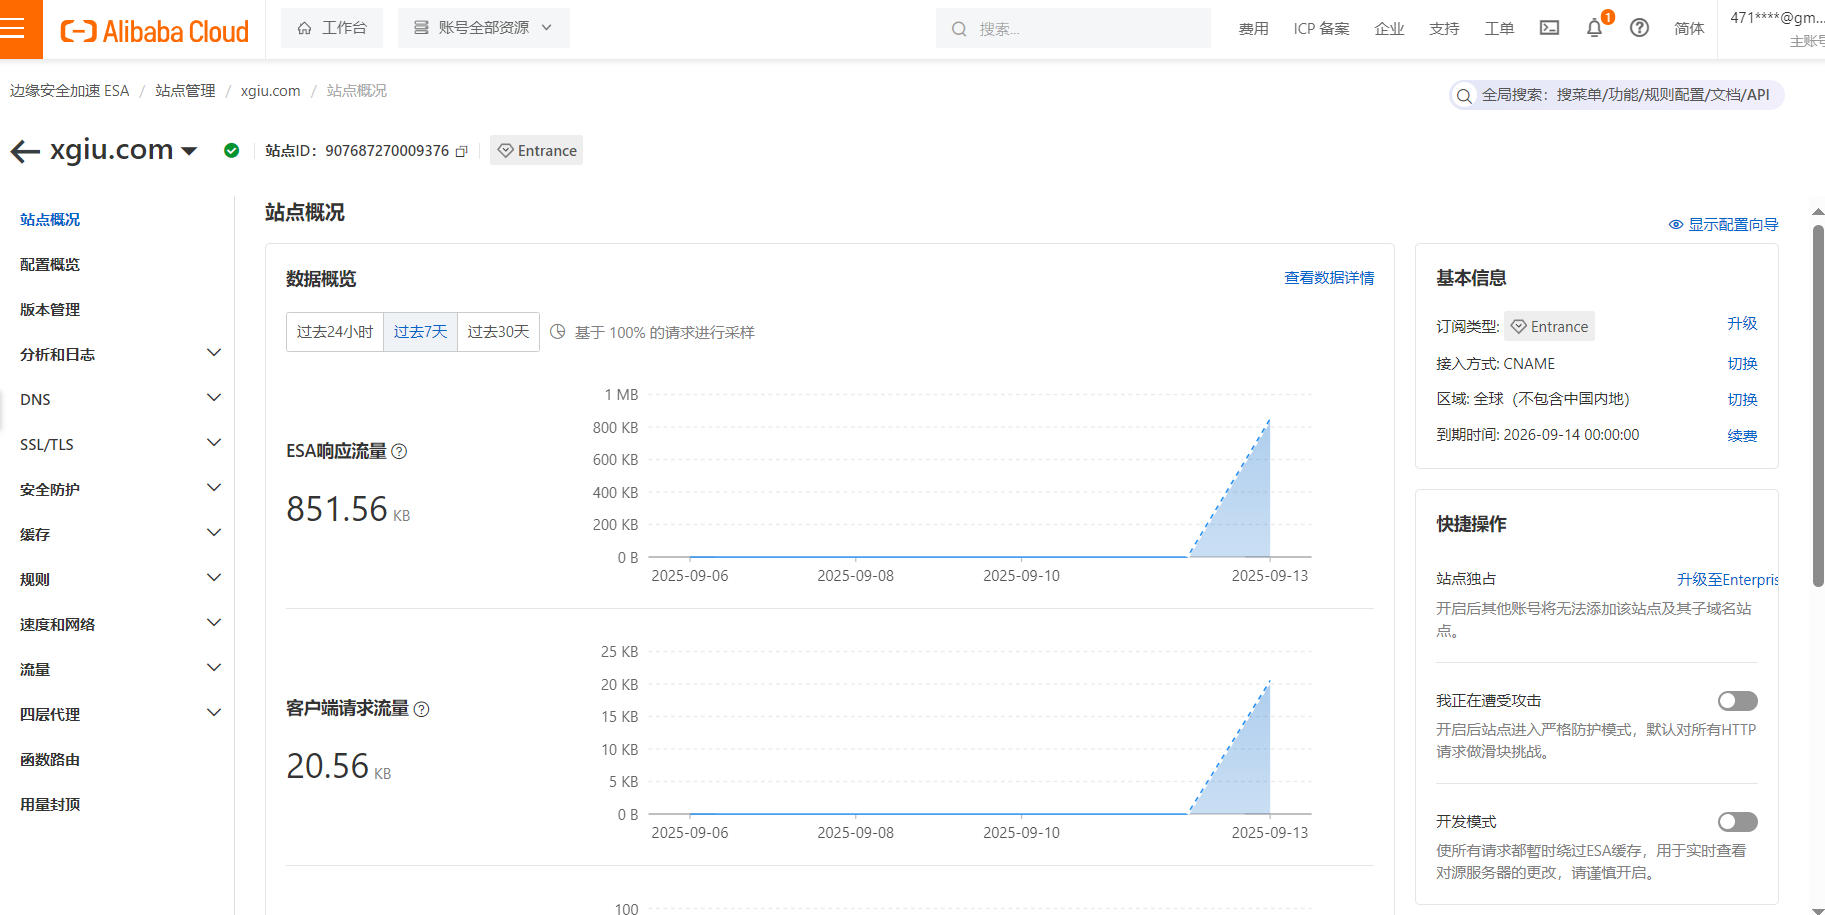Expand 四层代理 sidebar section
1825x915 pixels.
coord(120,714)
